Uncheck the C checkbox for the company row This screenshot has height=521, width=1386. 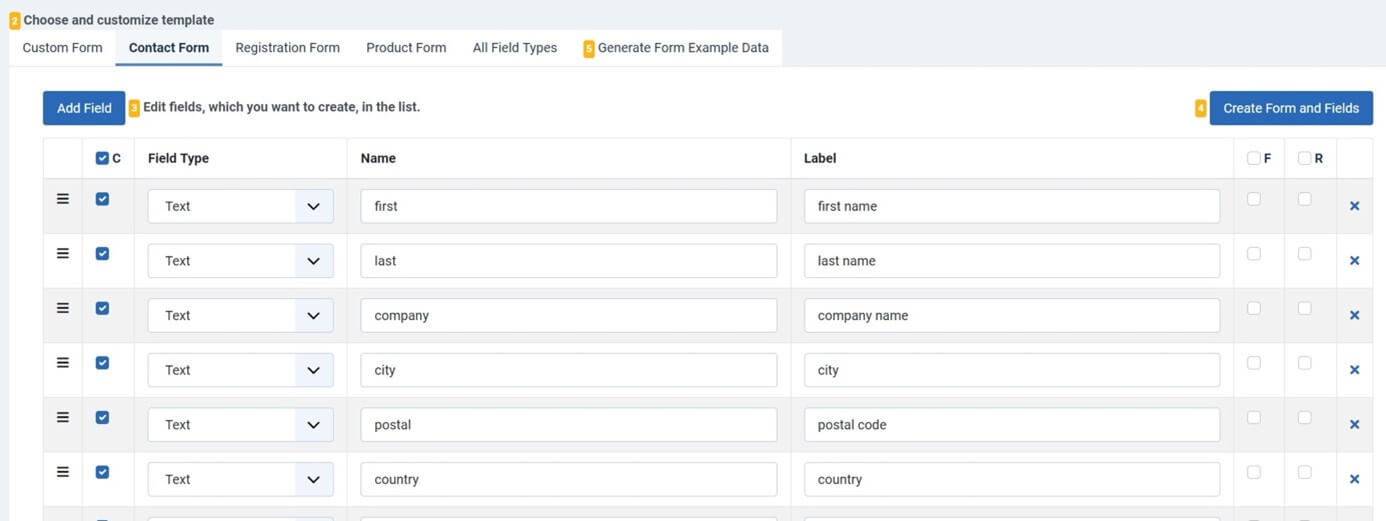click(x=102, y=308)
